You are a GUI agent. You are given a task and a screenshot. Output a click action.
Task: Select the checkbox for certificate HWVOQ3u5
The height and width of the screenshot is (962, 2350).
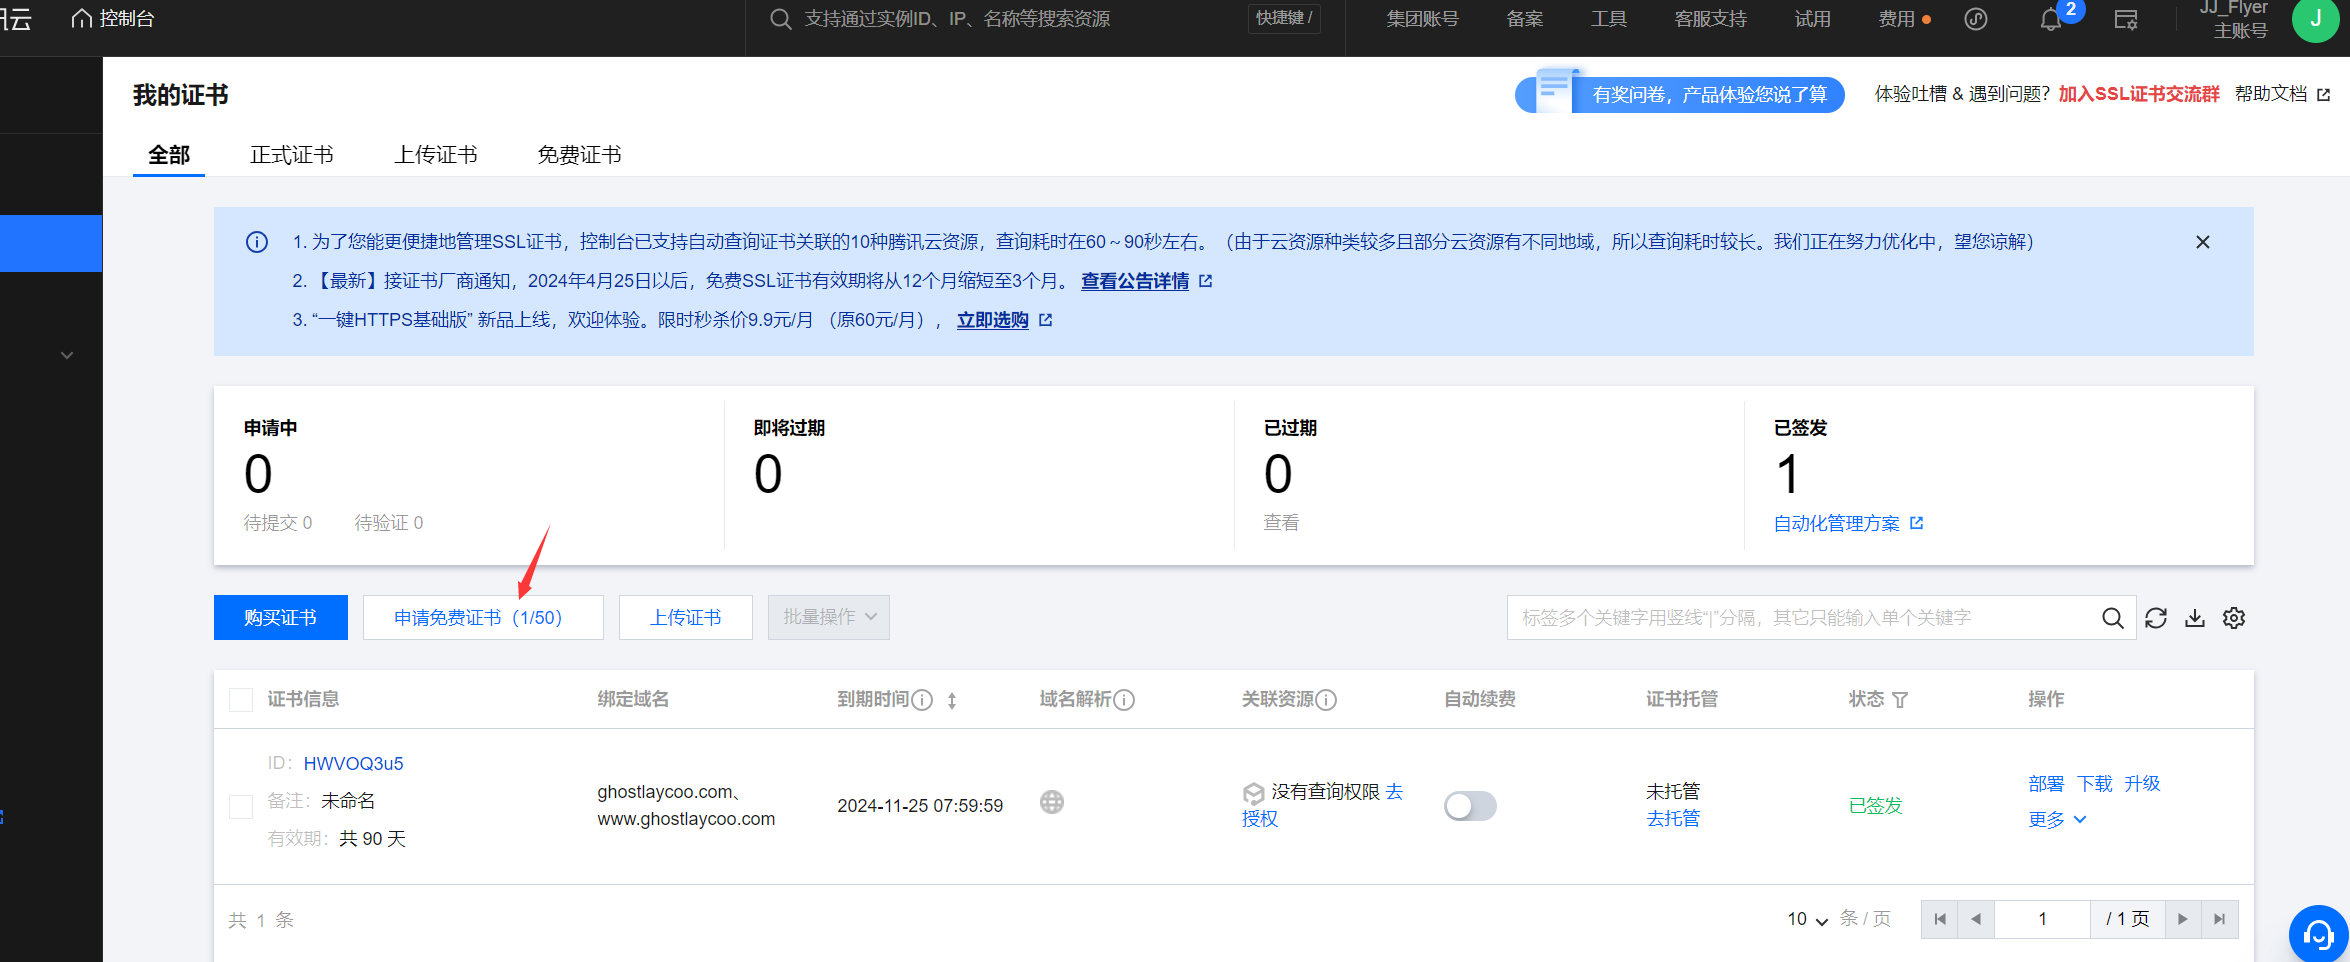[241, 806]
